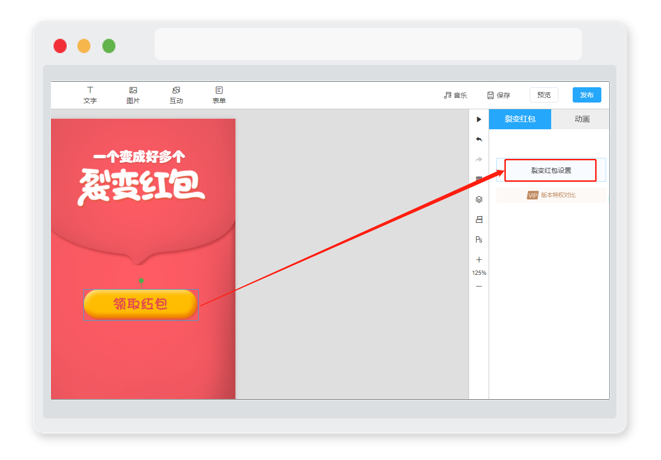
Task: Open the 图片 image tool
Action: 133,95
